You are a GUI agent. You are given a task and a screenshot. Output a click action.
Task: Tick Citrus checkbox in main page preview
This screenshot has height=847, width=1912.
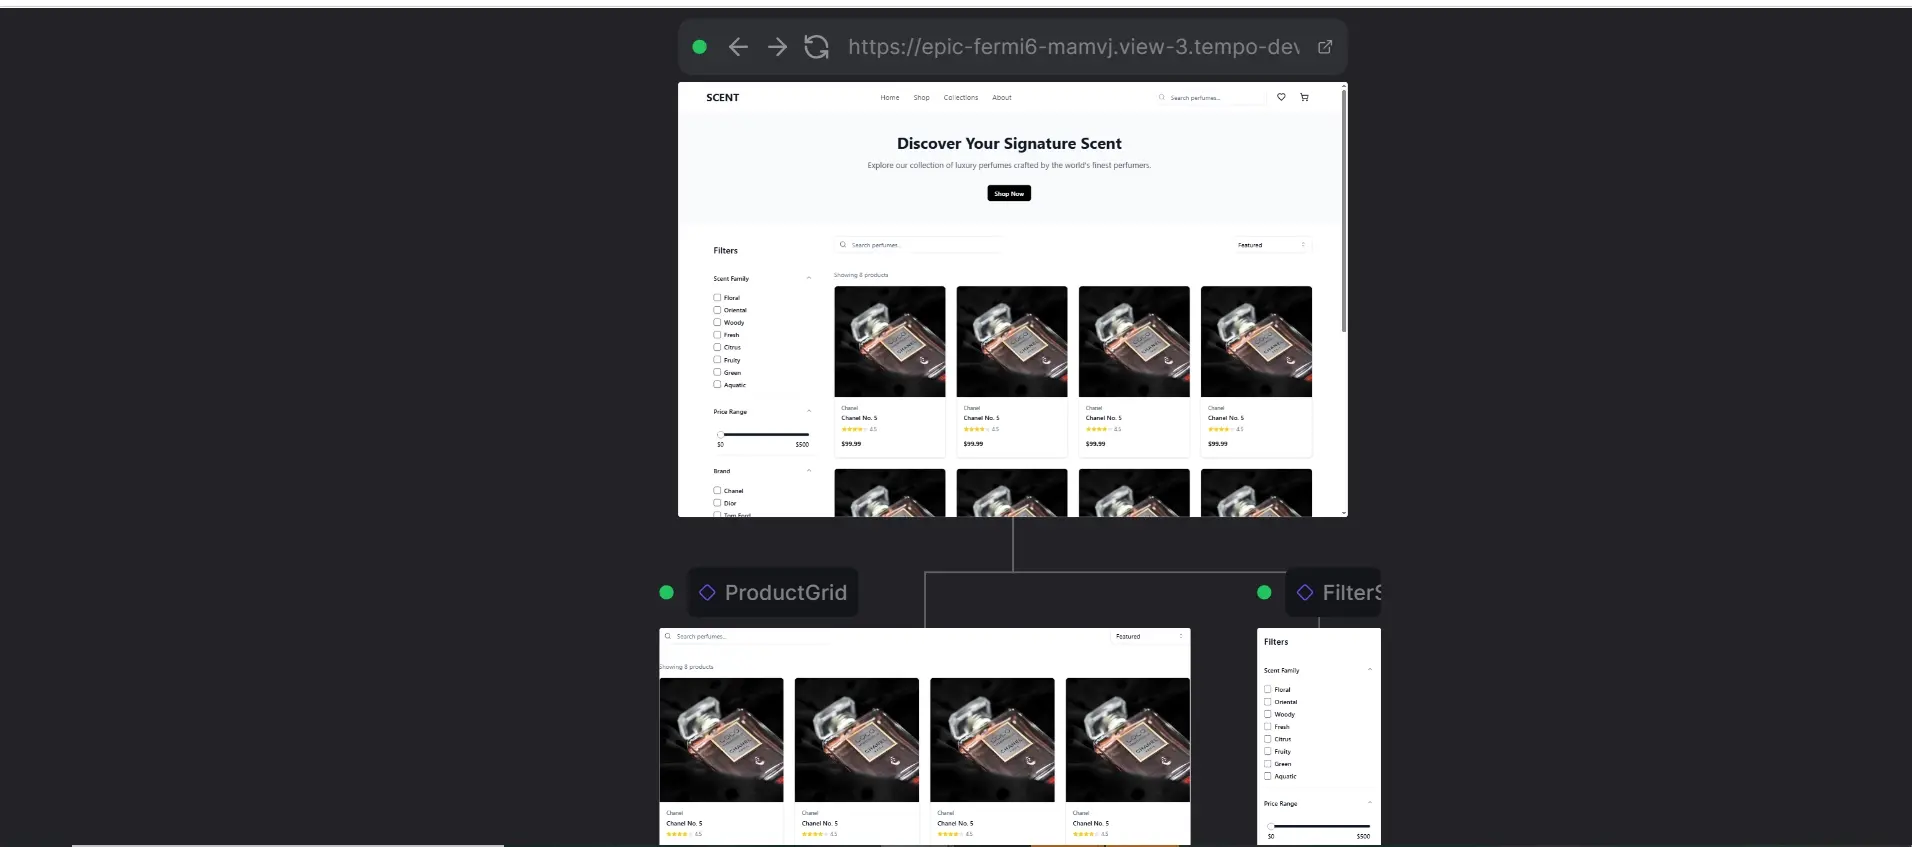[x=717, y=347]
